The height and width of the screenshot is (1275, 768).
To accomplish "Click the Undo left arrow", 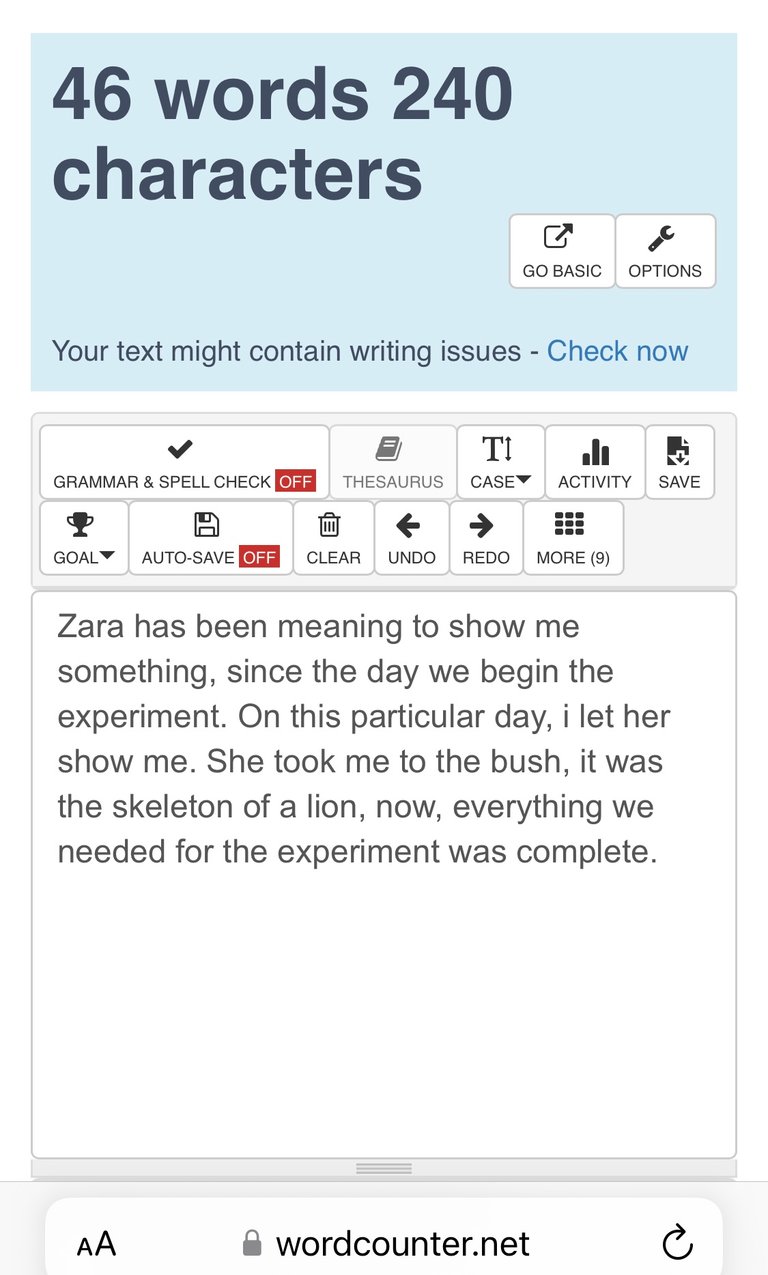I will click(408, 525).
